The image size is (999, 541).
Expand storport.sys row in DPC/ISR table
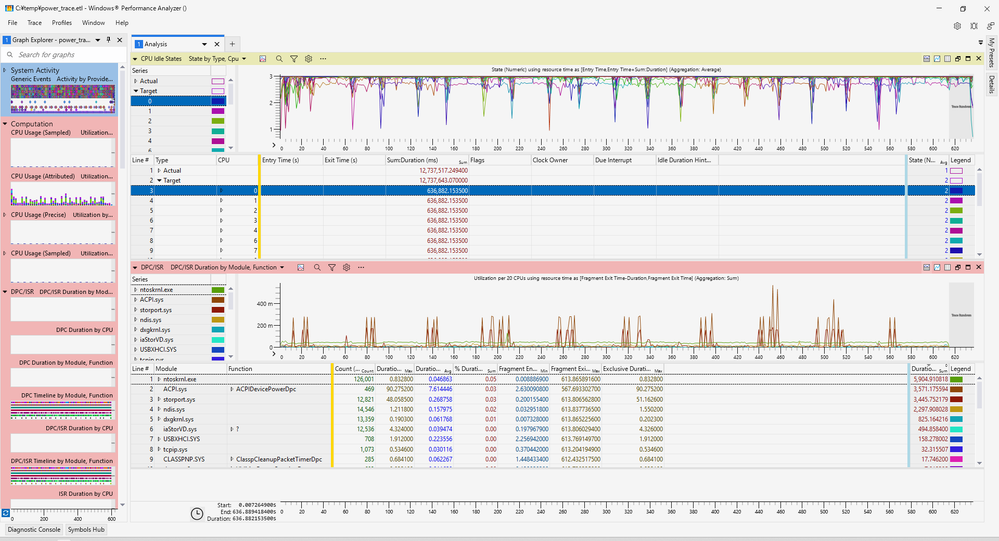point(159,400)
